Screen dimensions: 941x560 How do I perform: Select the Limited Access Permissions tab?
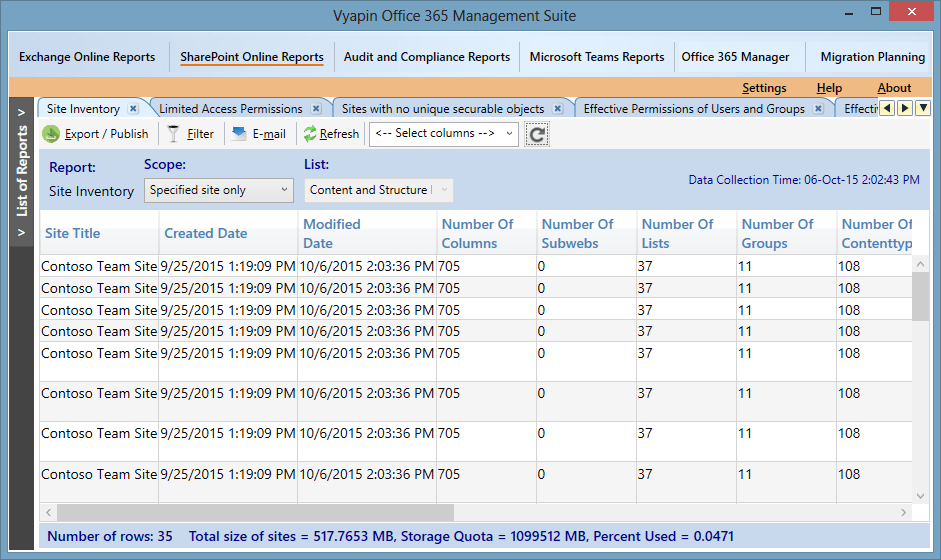tap(230, 109)
